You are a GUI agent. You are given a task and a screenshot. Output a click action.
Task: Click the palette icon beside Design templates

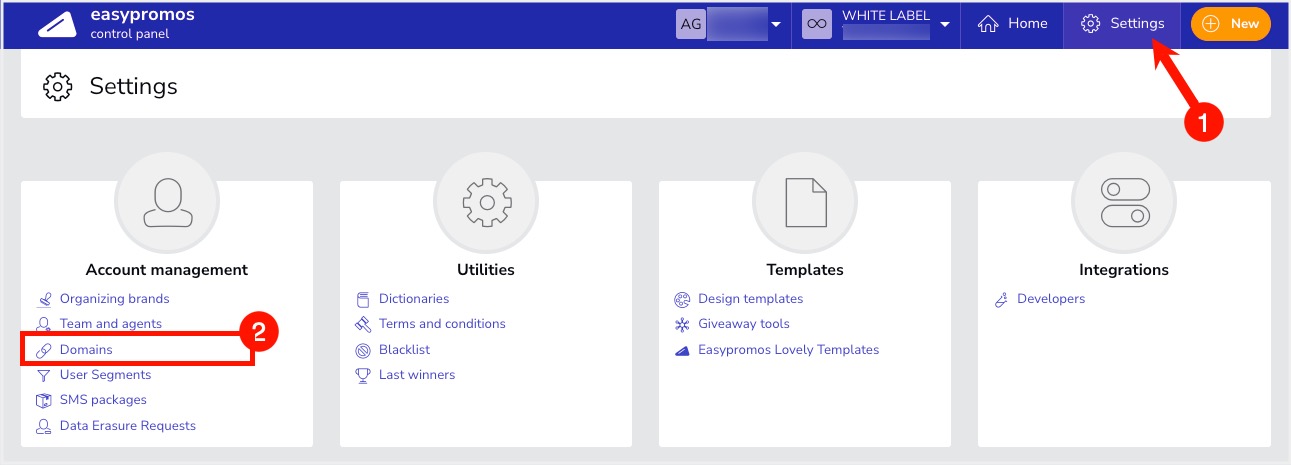pos(682,299)
